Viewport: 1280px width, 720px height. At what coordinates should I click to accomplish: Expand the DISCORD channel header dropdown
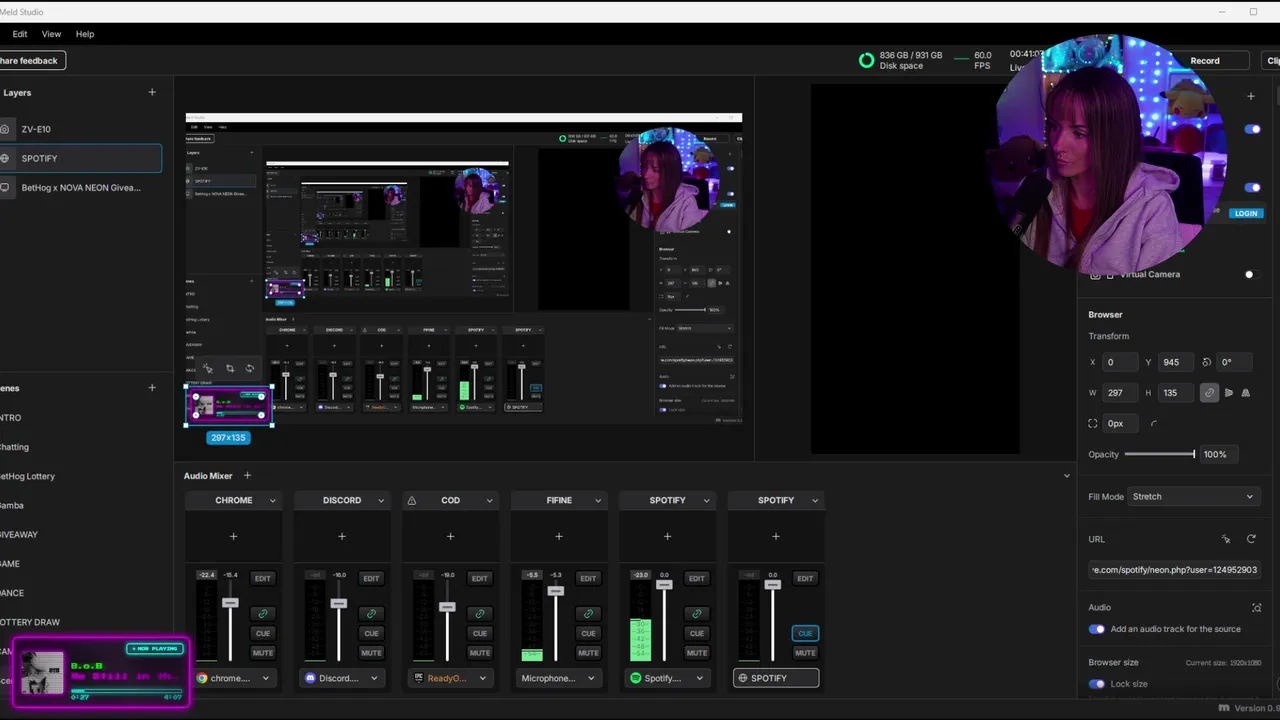[x=381, y=501]
